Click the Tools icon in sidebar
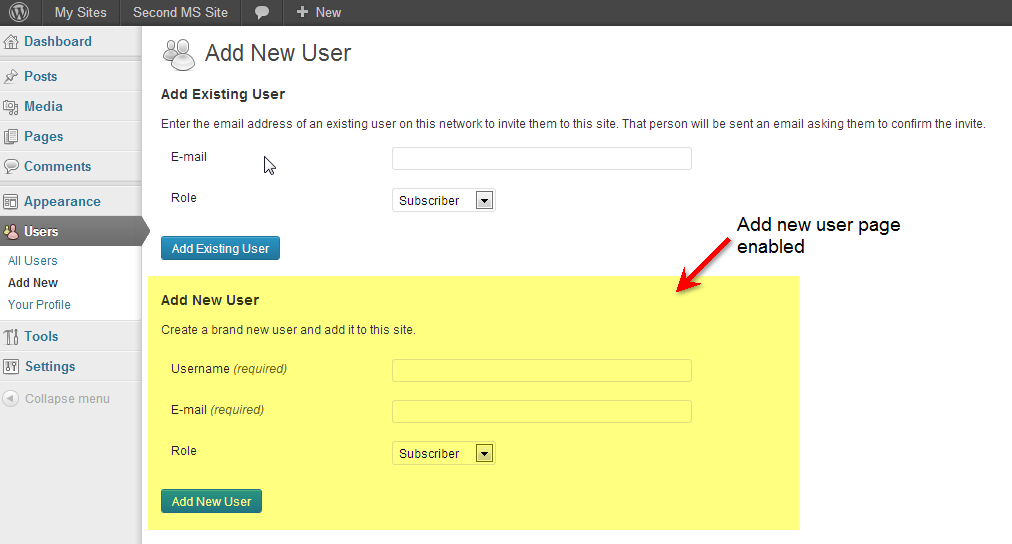 [11, 337]
